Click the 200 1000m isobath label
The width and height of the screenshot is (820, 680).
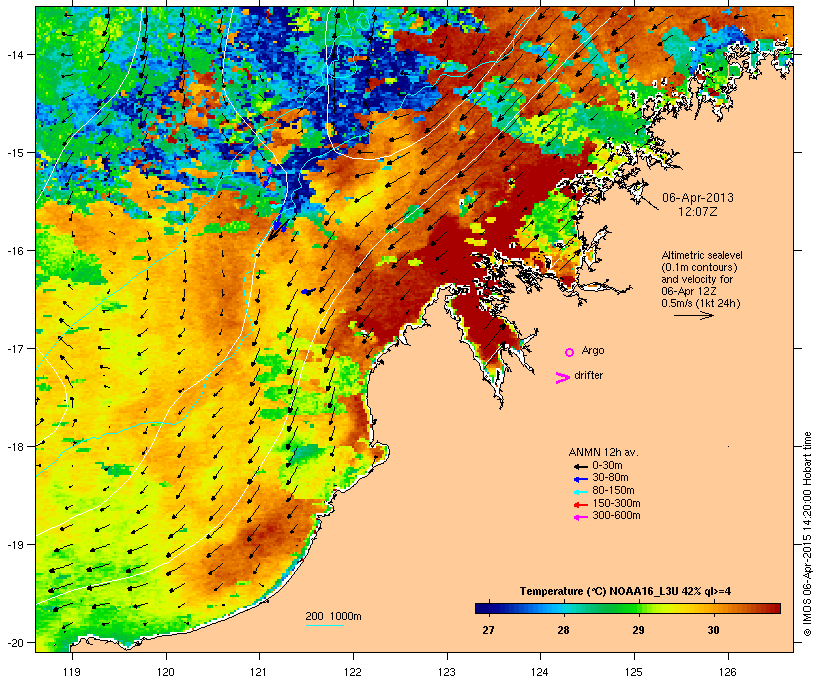[333, 617]
